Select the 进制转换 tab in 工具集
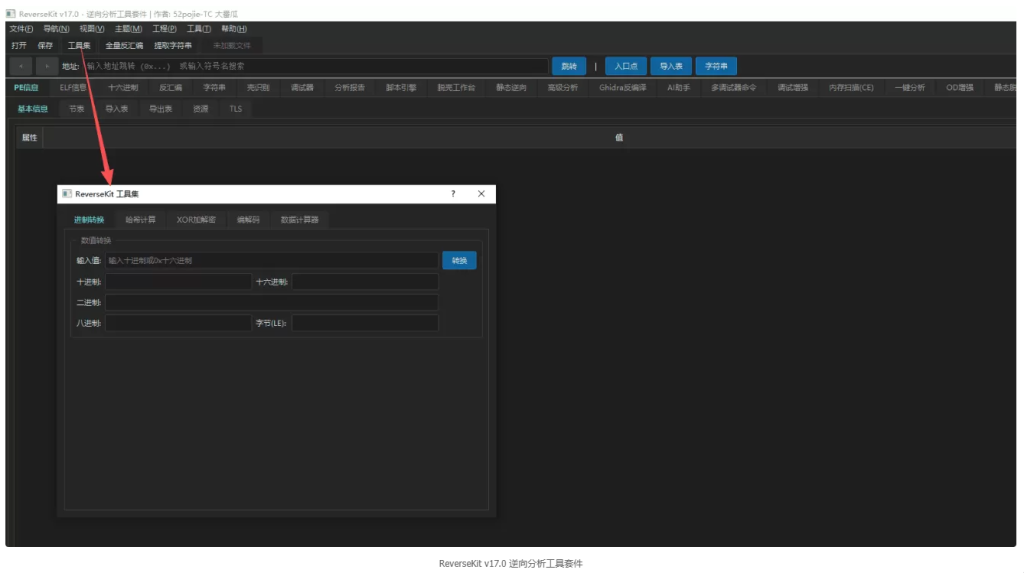 tap(89, 220)
